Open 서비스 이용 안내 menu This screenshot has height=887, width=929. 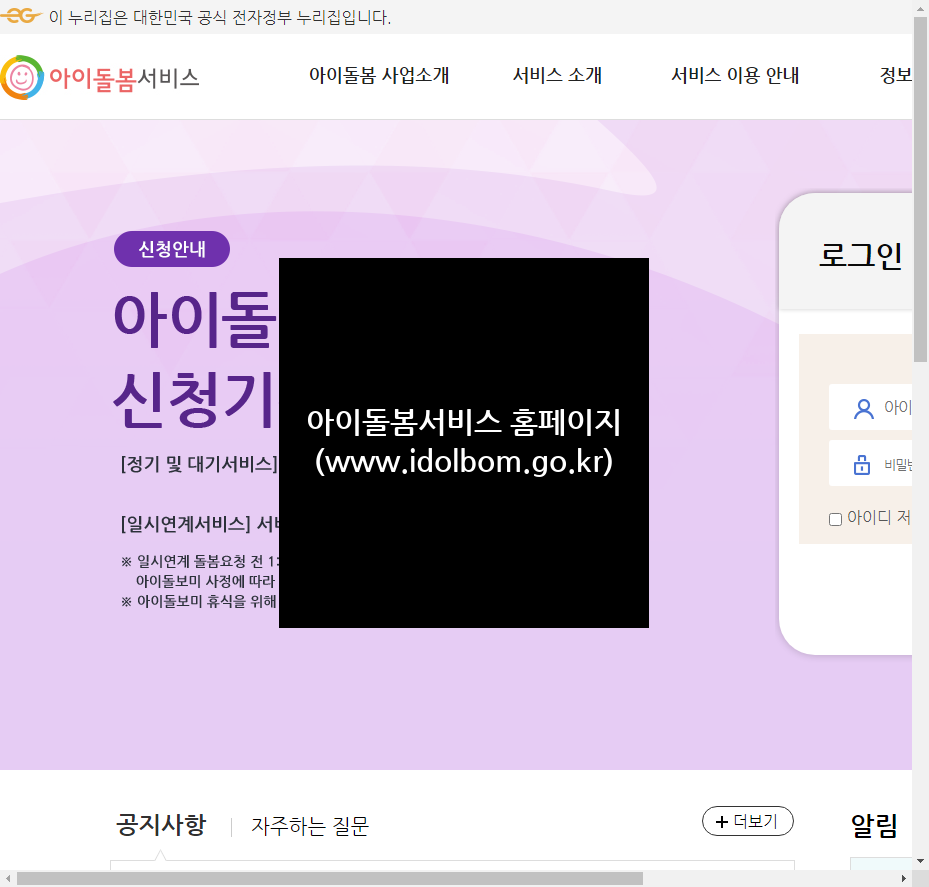pyautogui.click(x=735, y=75)
